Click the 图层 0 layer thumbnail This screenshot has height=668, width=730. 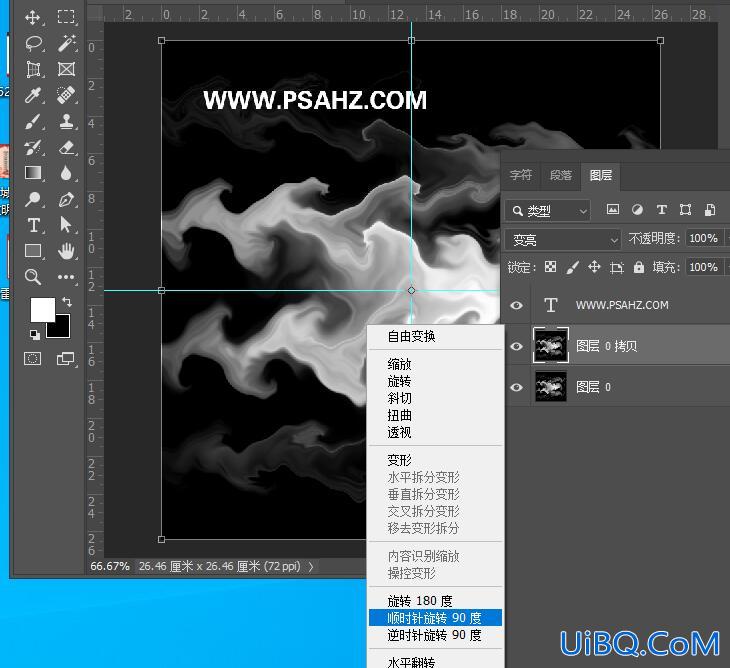click(x=551, y=386)
